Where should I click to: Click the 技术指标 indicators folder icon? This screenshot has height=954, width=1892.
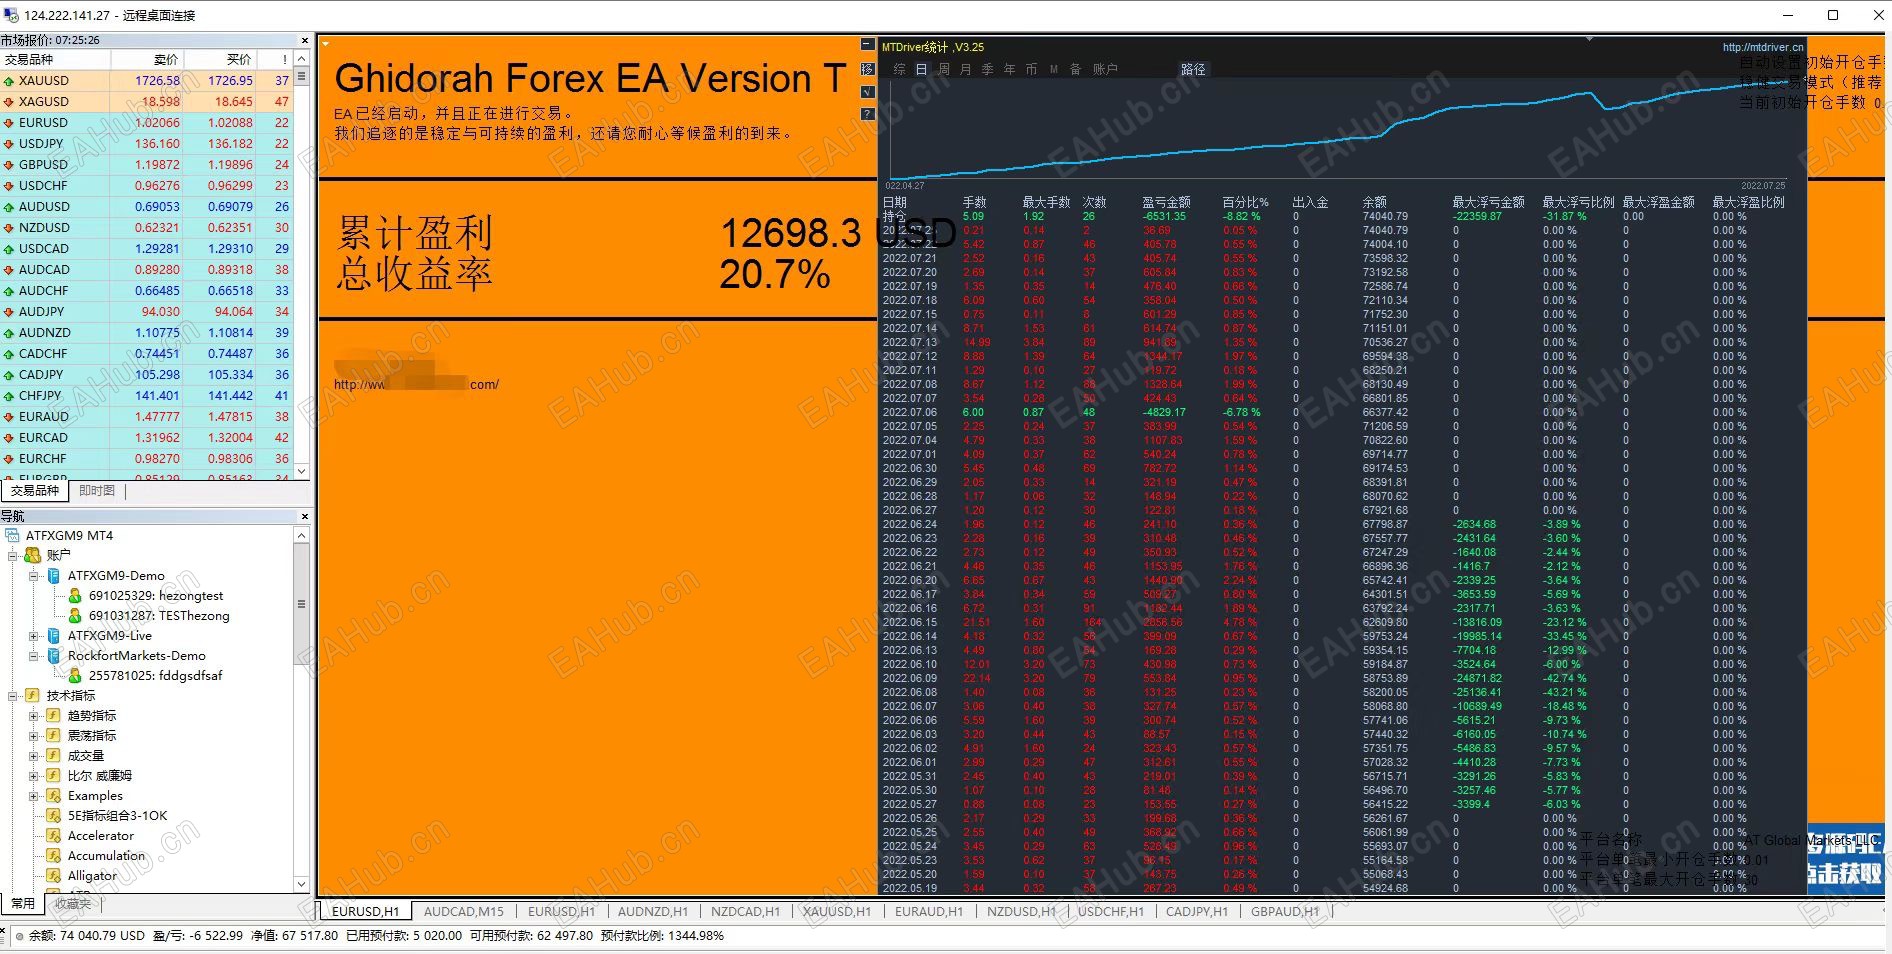[x=33, y=696]
